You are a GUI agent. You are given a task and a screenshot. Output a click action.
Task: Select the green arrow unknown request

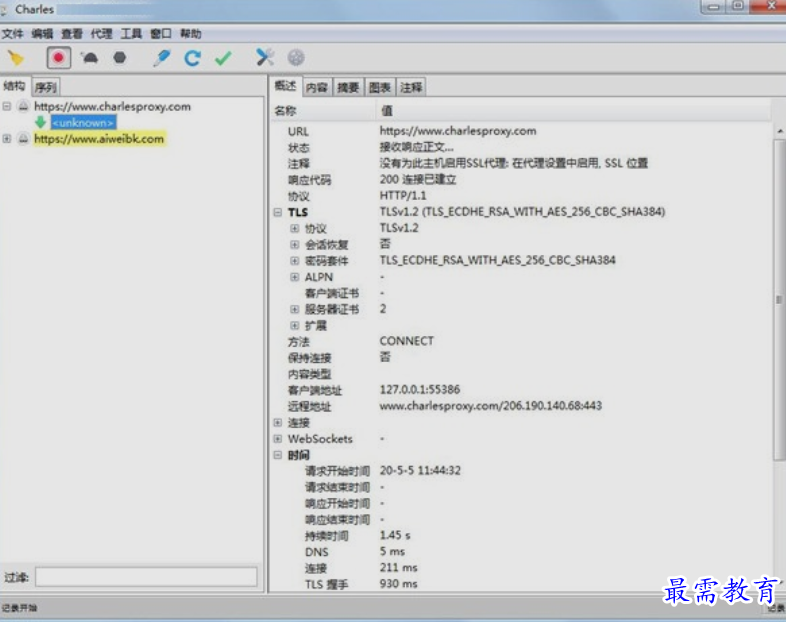(x=83, y=123)
